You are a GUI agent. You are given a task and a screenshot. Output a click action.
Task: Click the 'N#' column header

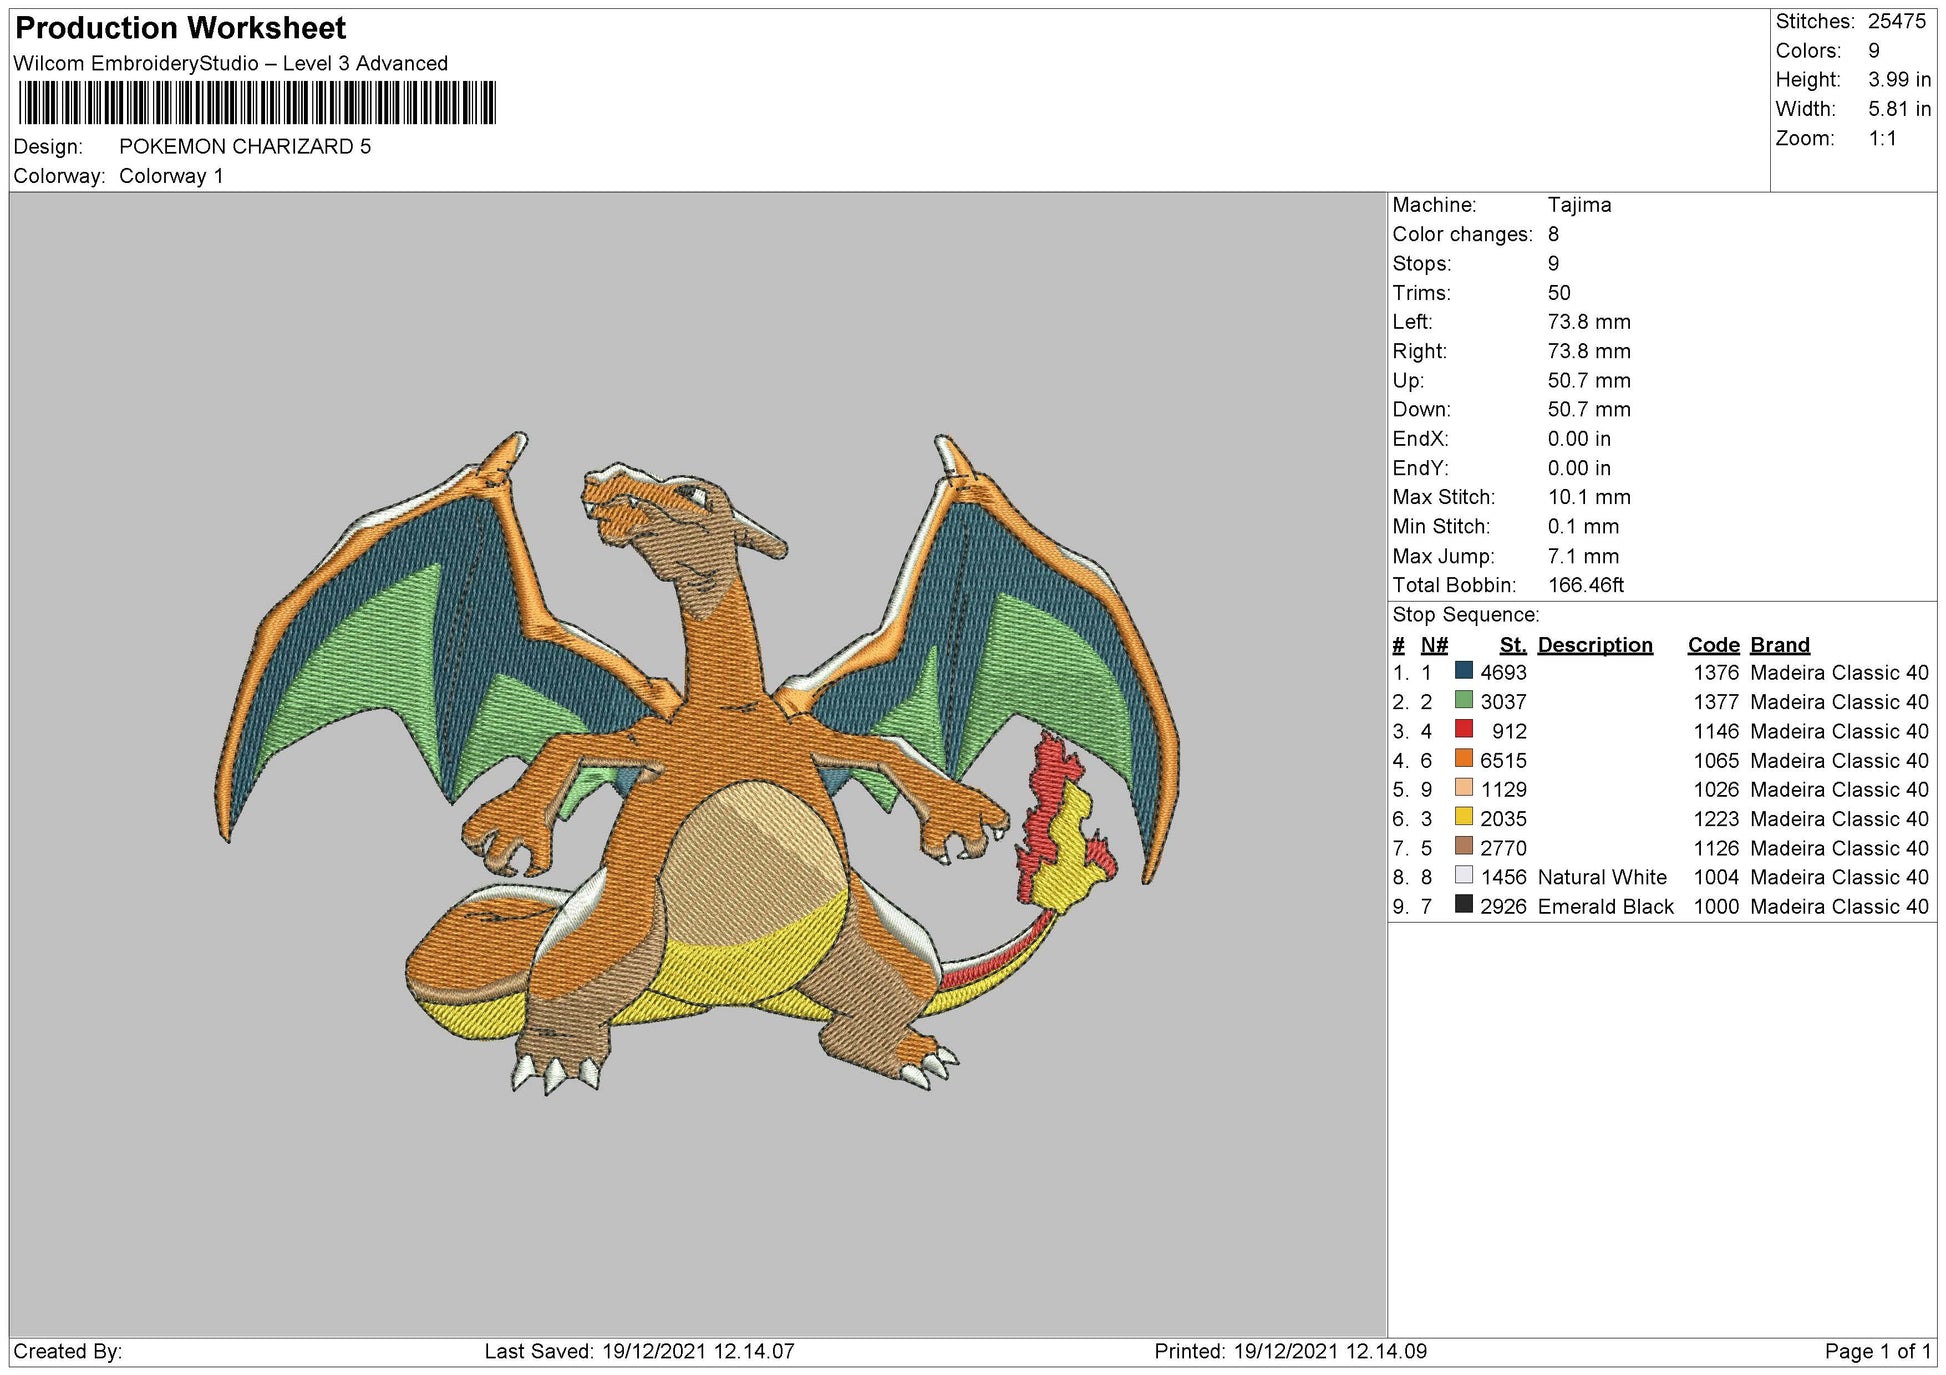click(x=1434, y=645)
